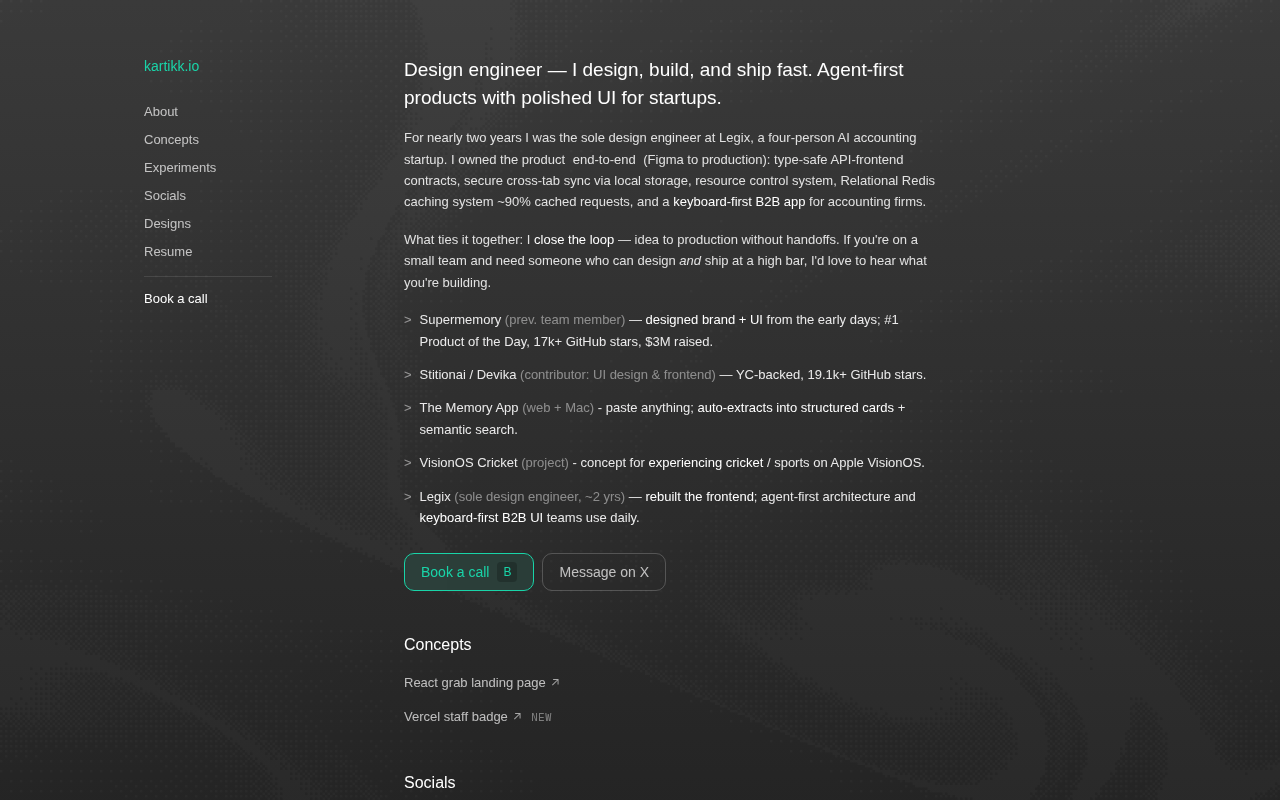Open the Stitionai / Devika link
The height and width of the screenshot is (800, 1280).
468,375
